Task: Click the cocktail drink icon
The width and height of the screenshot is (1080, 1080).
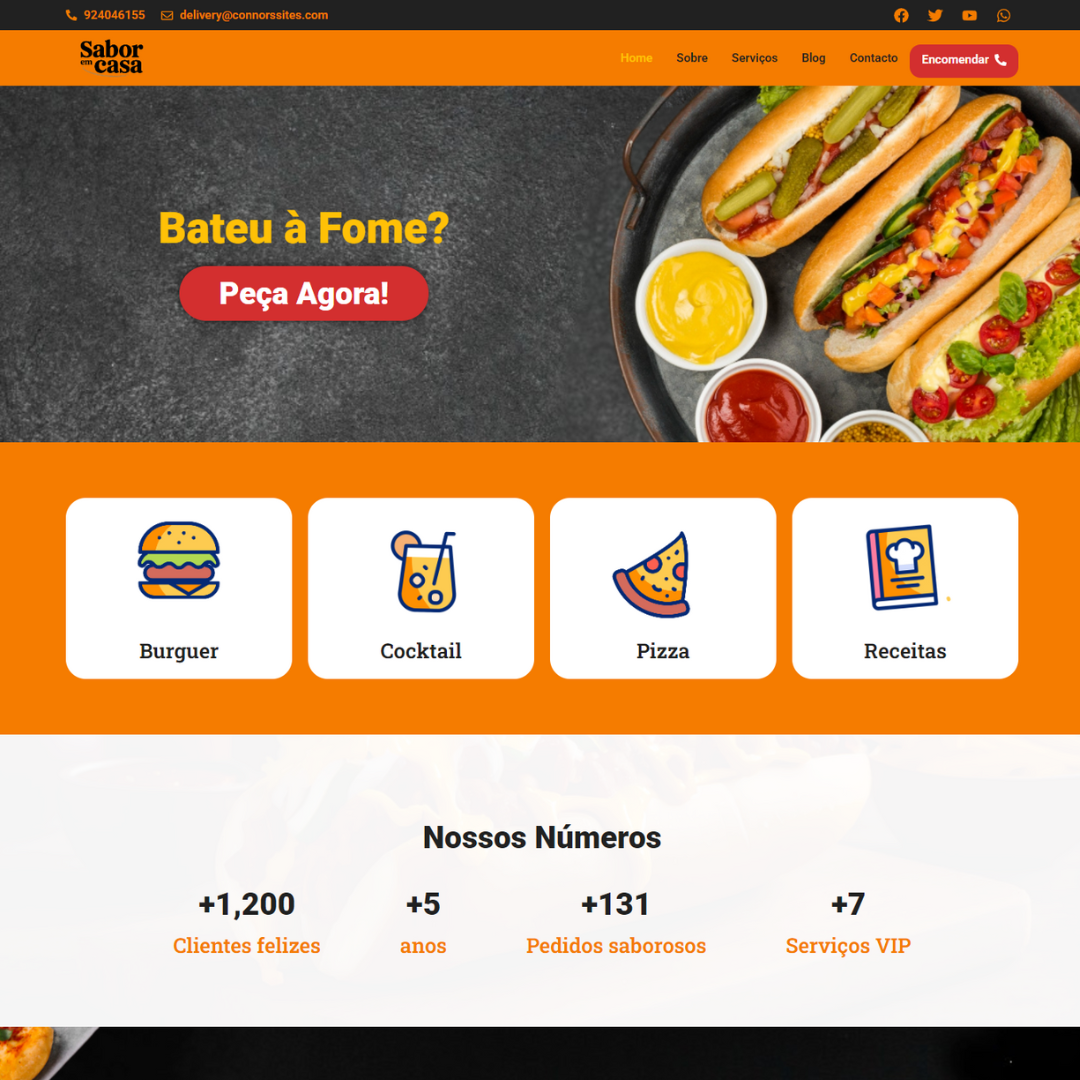Action: (424, 571)
